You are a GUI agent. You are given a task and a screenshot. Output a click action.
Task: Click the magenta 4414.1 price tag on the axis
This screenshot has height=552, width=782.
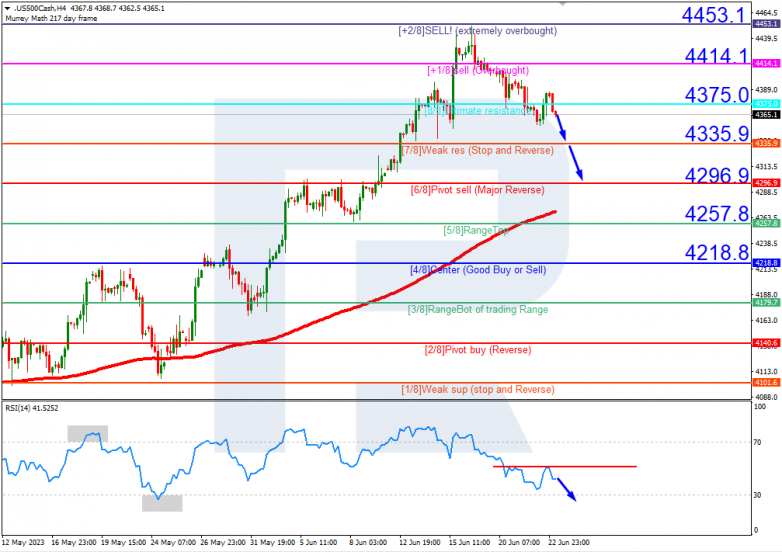click(766, 64)
